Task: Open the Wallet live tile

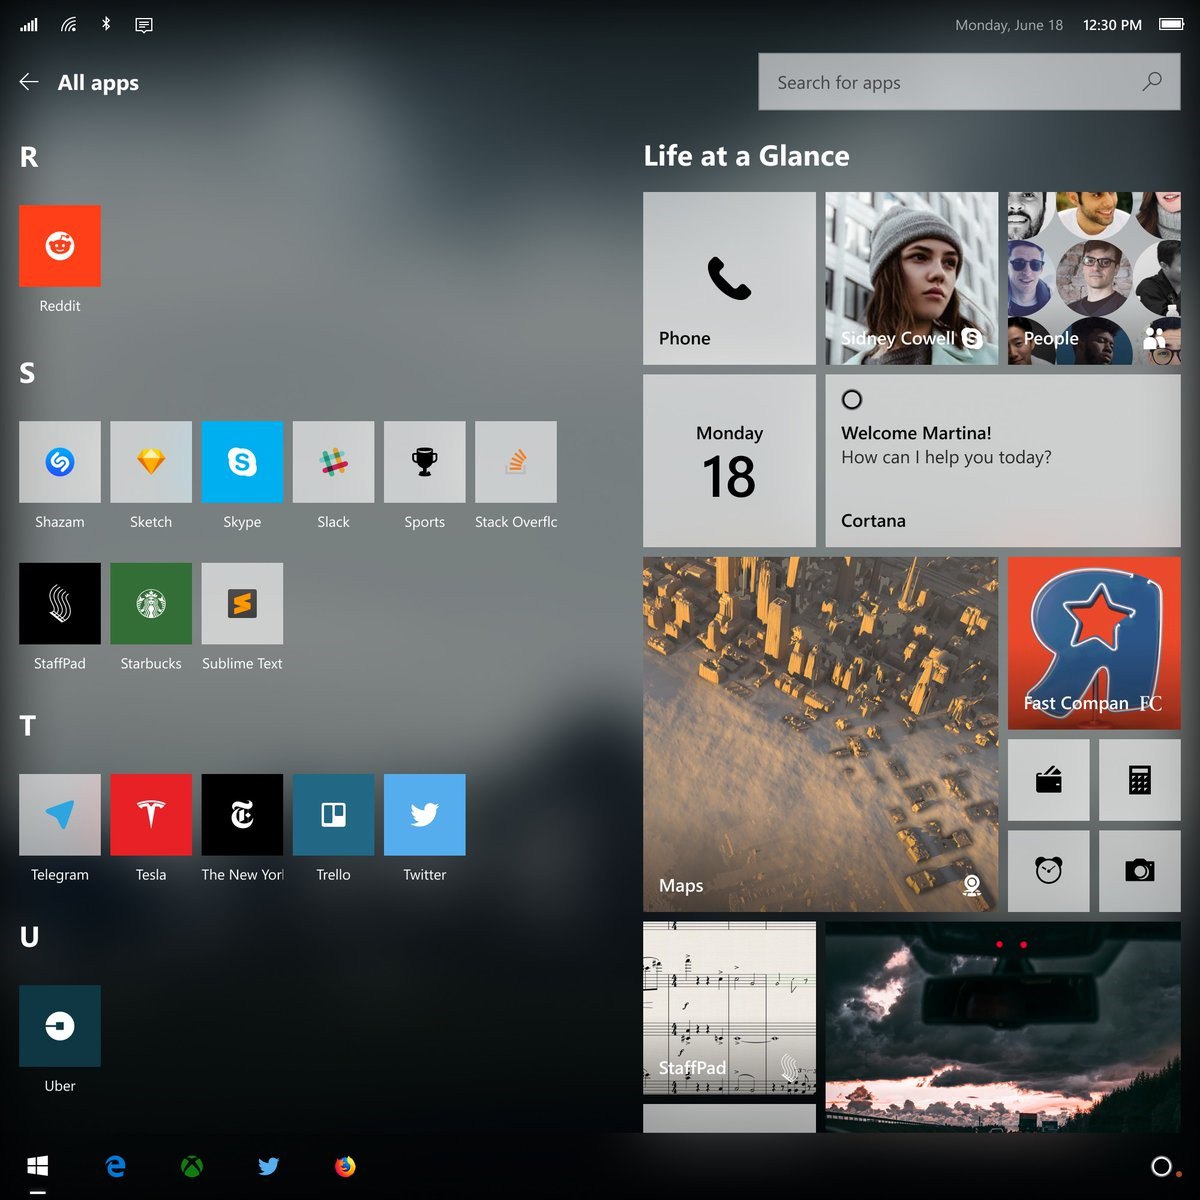Action: coord(1049,780)
